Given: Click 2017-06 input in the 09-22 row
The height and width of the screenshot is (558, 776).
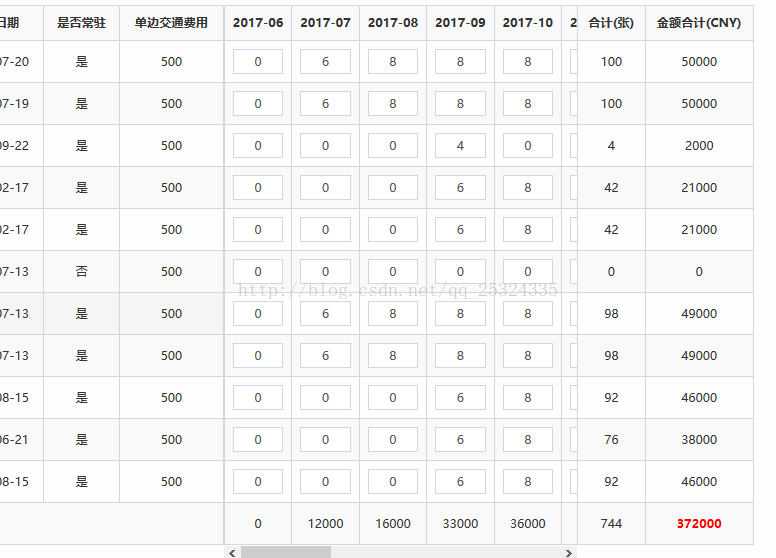Looking at the screenshot, I should tap(258, 146).
